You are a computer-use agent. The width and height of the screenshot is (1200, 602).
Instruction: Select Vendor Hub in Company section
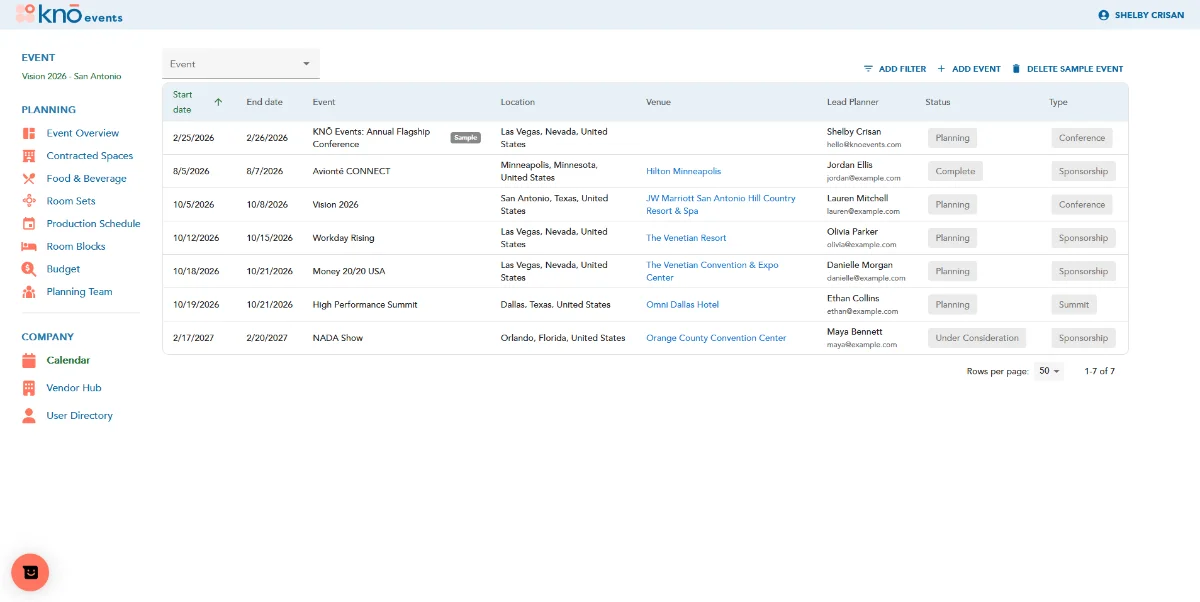point(73,388)
